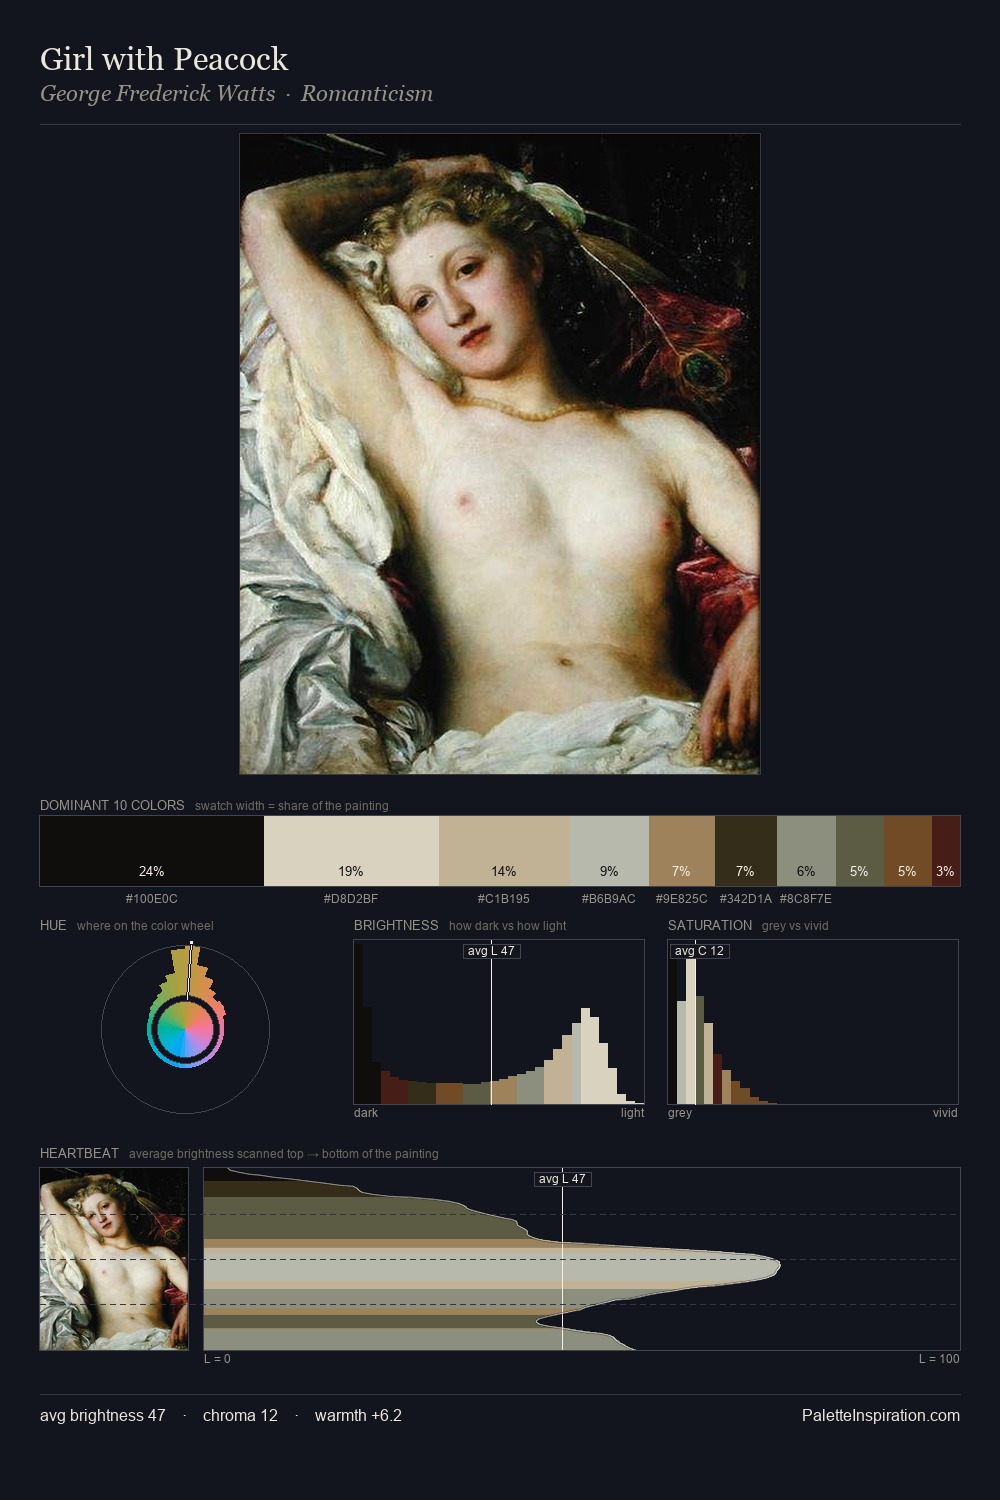Screen dimensions: 1000x1500
Task: Click the 'SATURATION' section heading
Action: (x=710, y=925)
